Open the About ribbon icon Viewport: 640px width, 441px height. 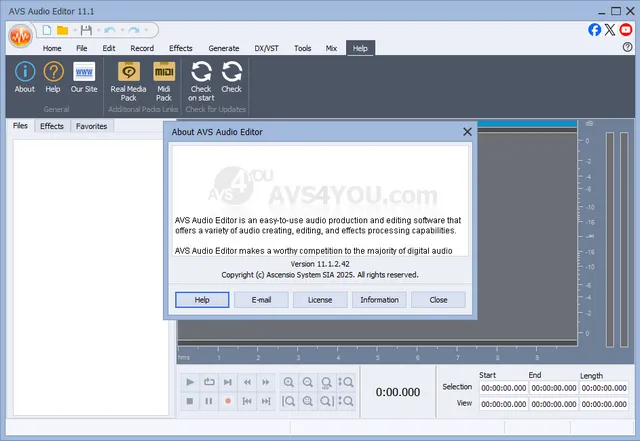pyautogui.click(x=25, y=78)
